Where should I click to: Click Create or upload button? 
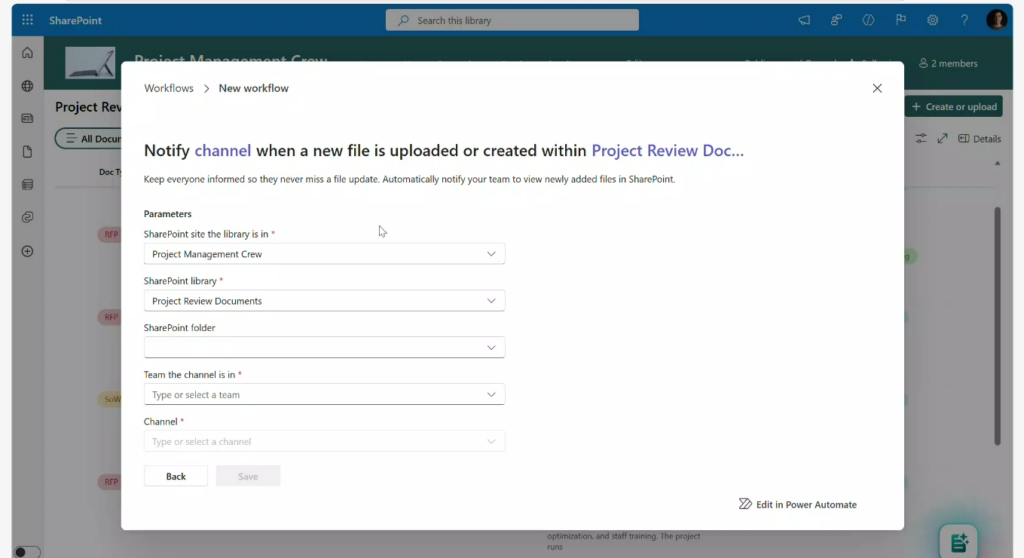[953, 107]
